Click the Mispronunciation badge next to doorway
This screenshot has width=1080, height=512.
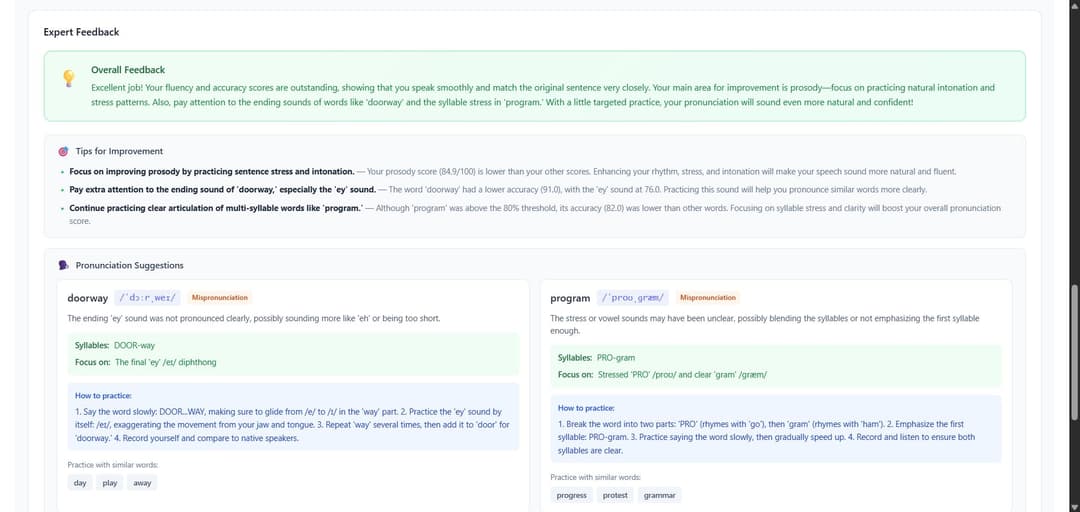point(220,298)
